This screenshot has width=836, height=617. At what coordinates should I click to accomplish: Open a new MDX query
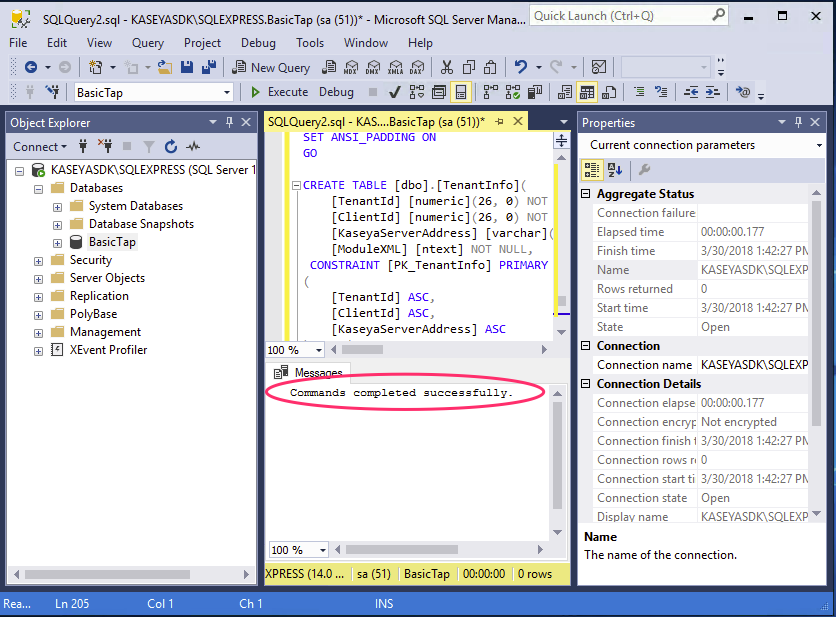pyautogui.click(x=351, y=67)
